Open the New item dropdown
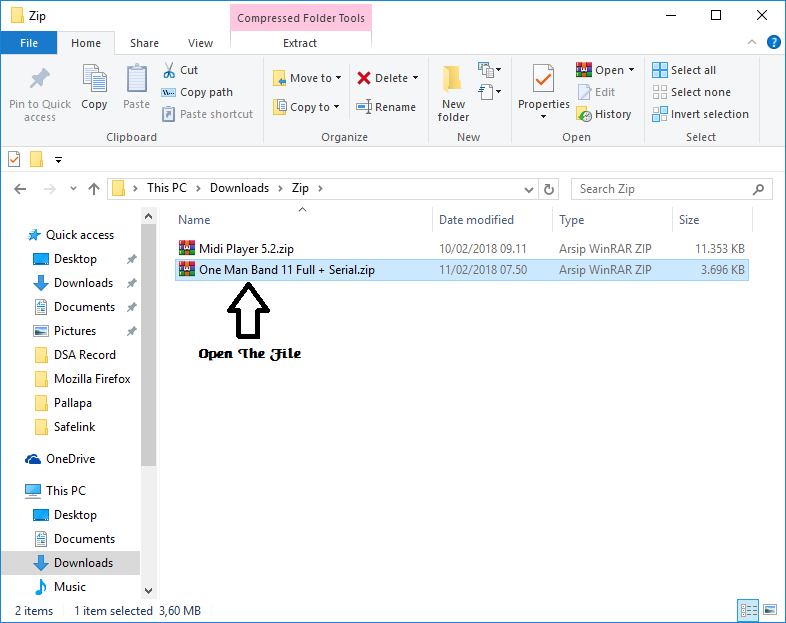The image size is (786, 623). tap(489, 69)
